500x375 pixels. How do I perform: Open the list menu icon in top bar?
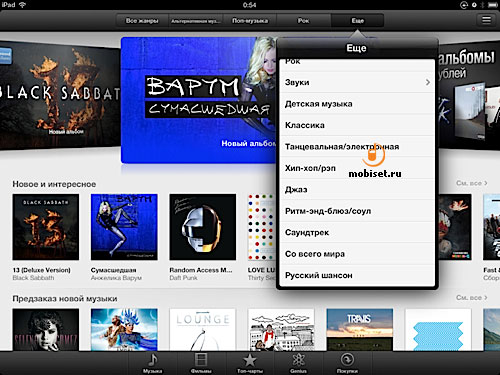(486, 20)
